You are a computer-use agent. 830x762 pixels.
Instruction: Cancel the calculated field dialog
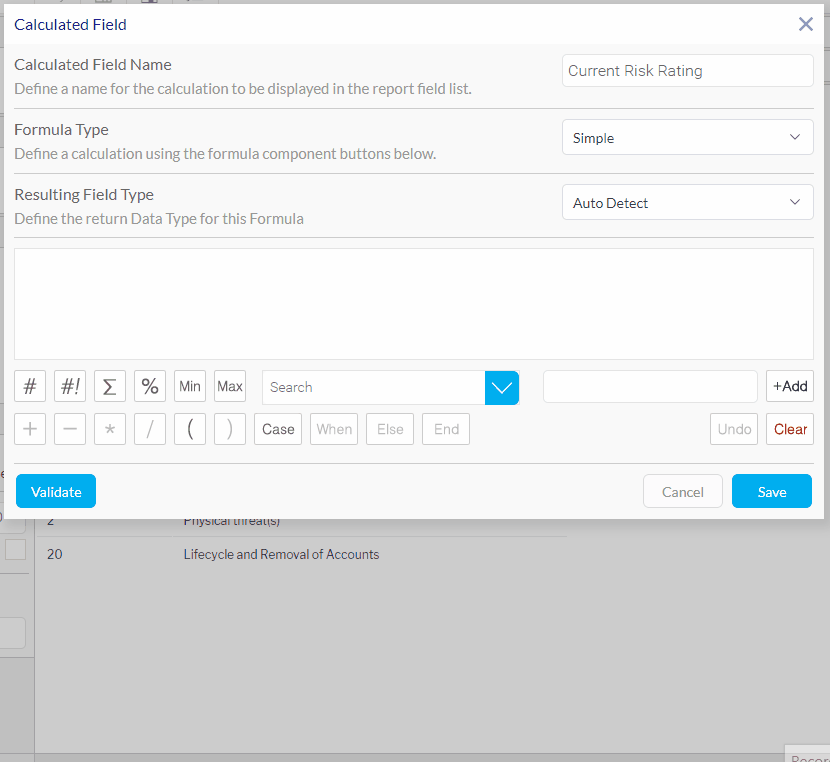tap(682, 492)
